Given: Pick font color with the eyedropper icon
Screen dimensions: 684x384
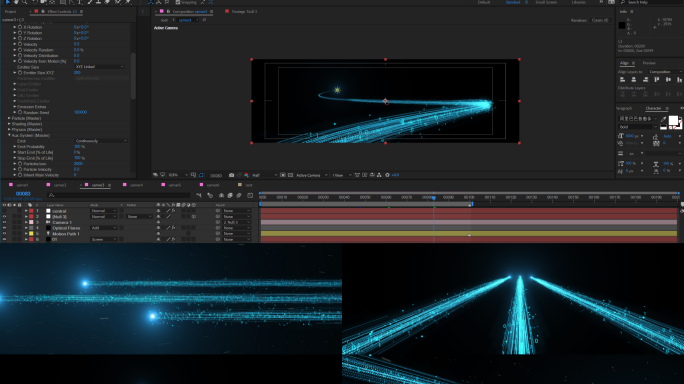Looking at the screenshot, I should (x=663, y=119).
